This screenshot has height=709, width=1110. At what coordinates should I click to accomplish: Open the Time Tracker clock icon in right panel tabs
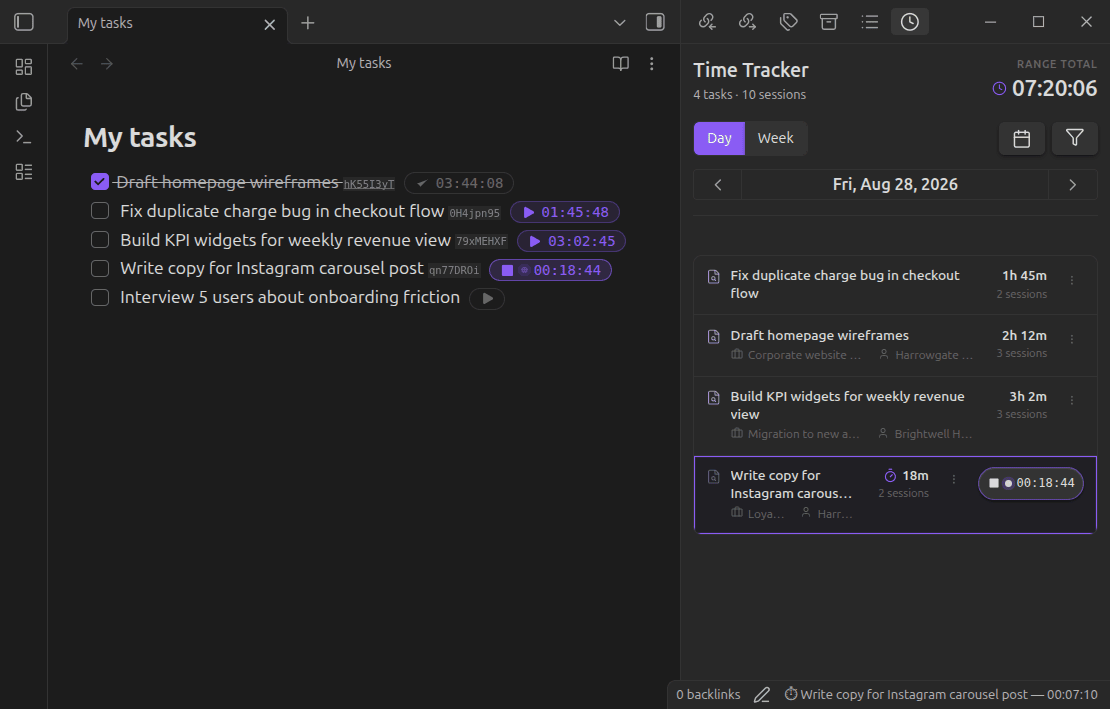[x=910, y=22]
